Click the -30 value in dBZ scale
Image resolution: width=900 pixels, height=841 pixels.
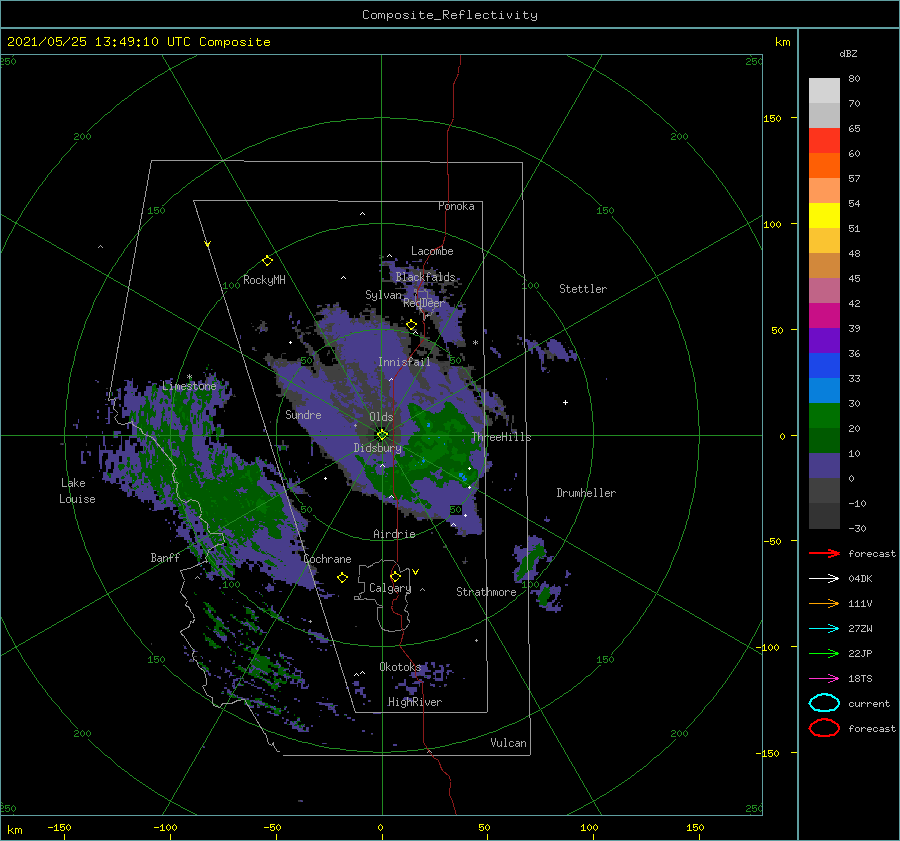tap(857, 528)
